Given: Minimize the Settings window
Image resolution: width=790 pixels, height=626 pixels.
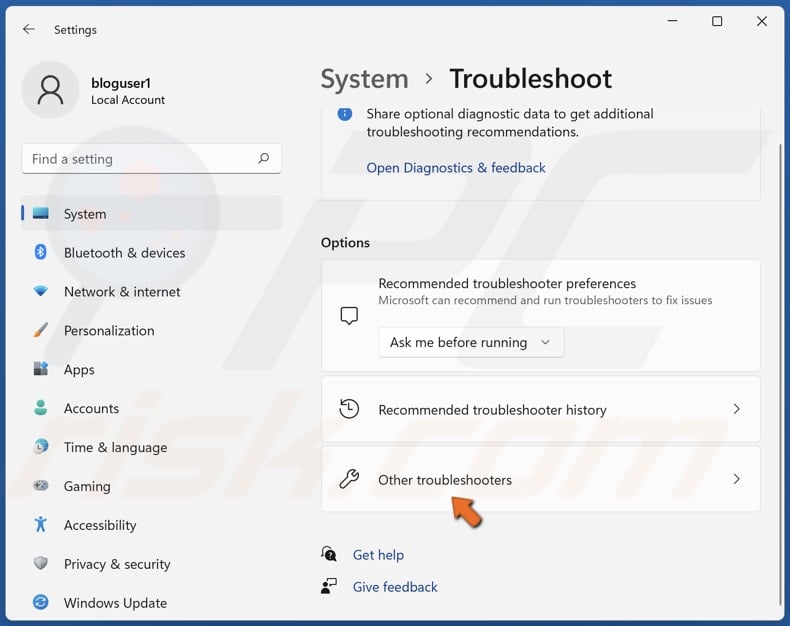Looking at the screenshot, I should point(672,21).
